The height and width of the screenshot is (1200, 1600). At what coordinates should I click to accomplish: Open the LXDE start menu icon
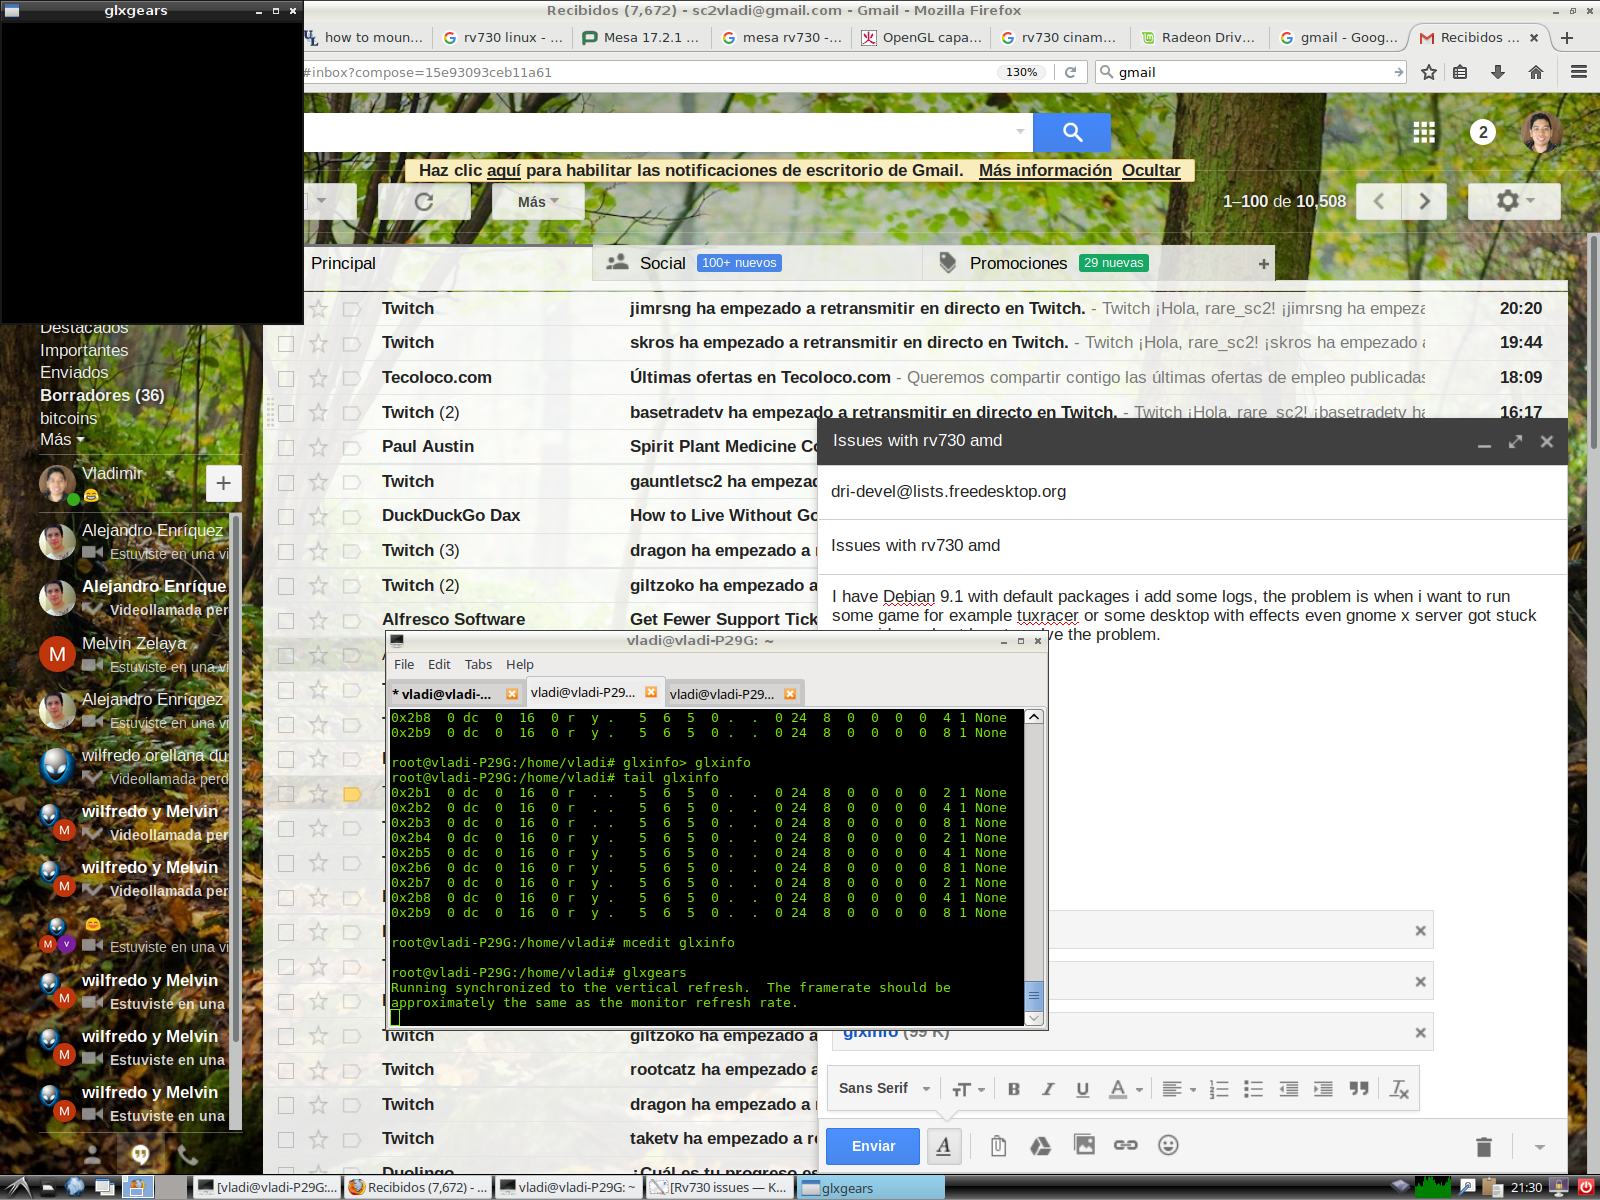(18, 1187)
